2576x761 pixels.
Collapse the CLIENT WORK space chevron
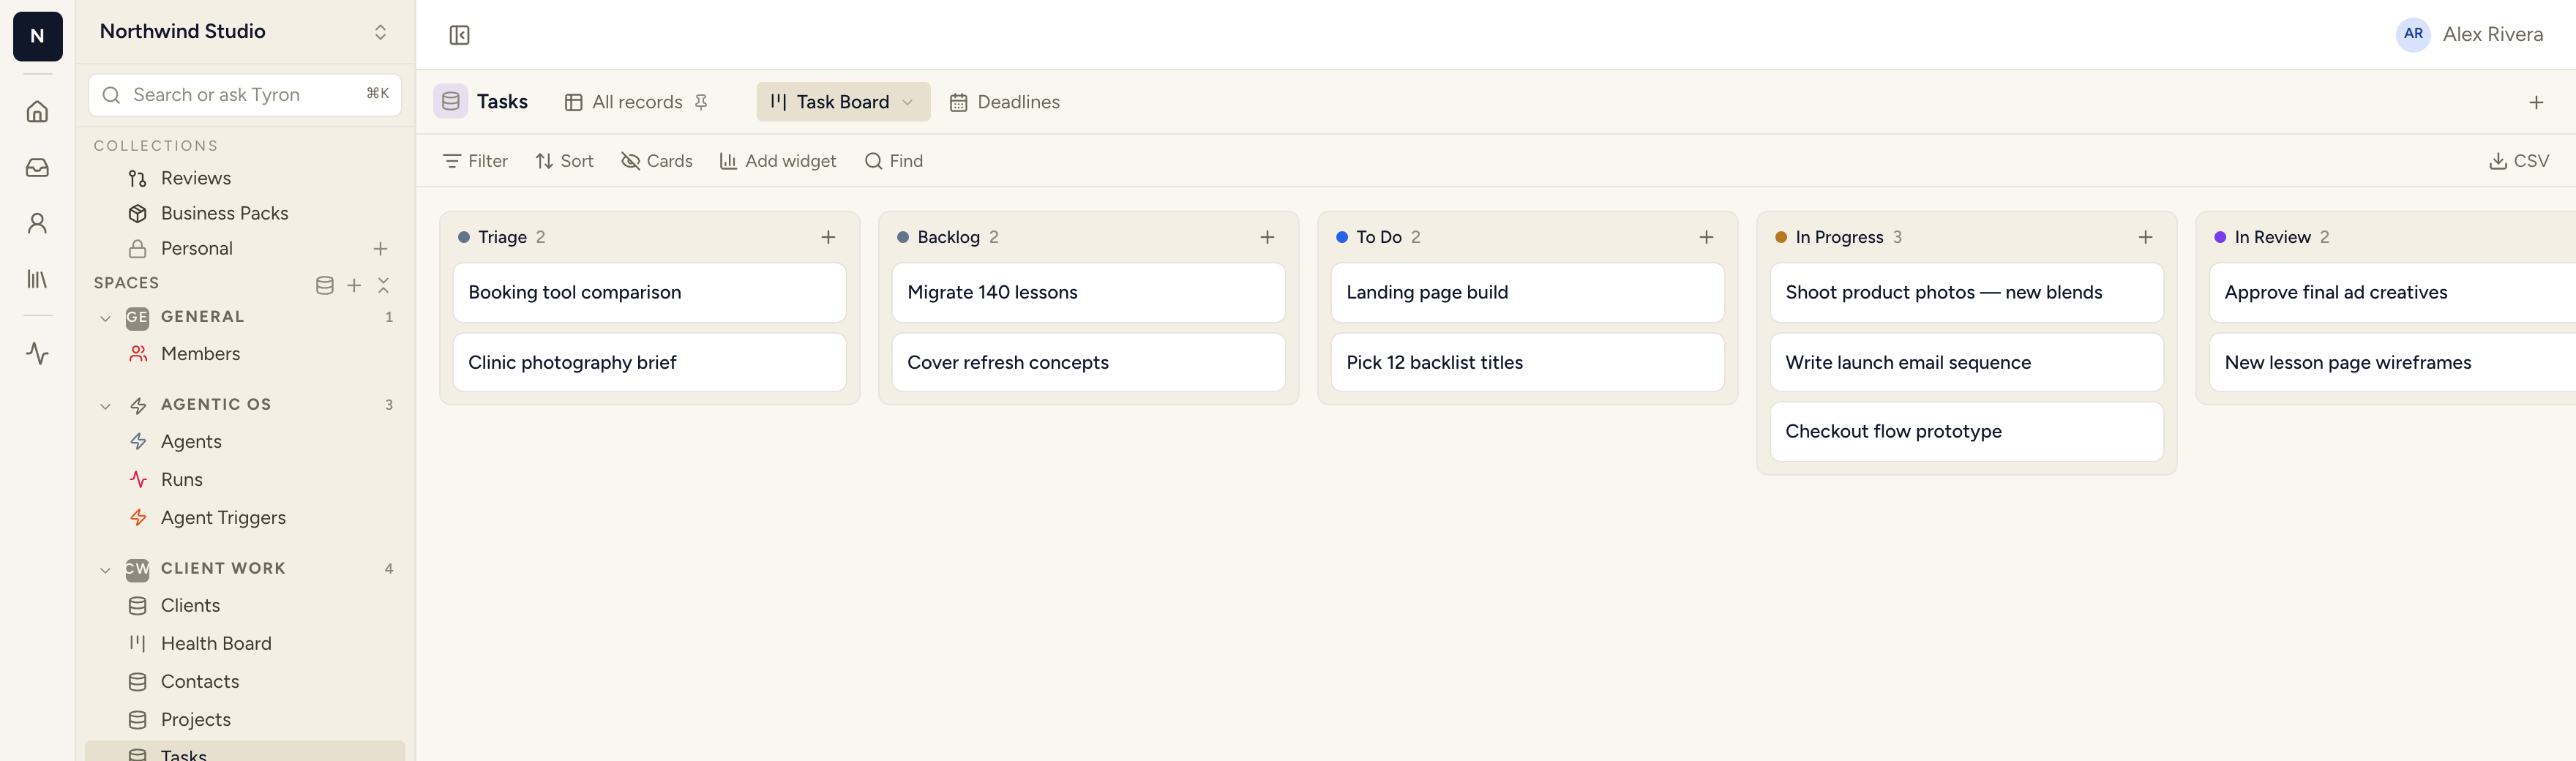coord(105,570)
